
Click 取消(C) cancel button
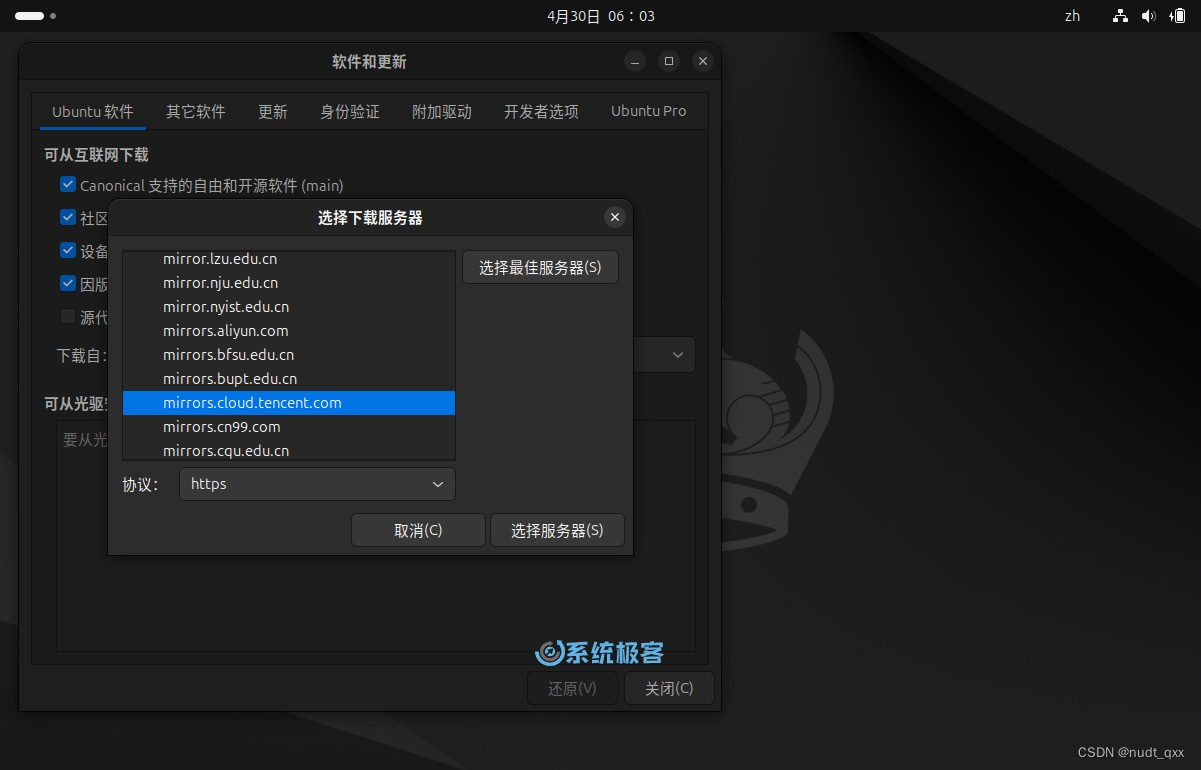pos(418,530)
